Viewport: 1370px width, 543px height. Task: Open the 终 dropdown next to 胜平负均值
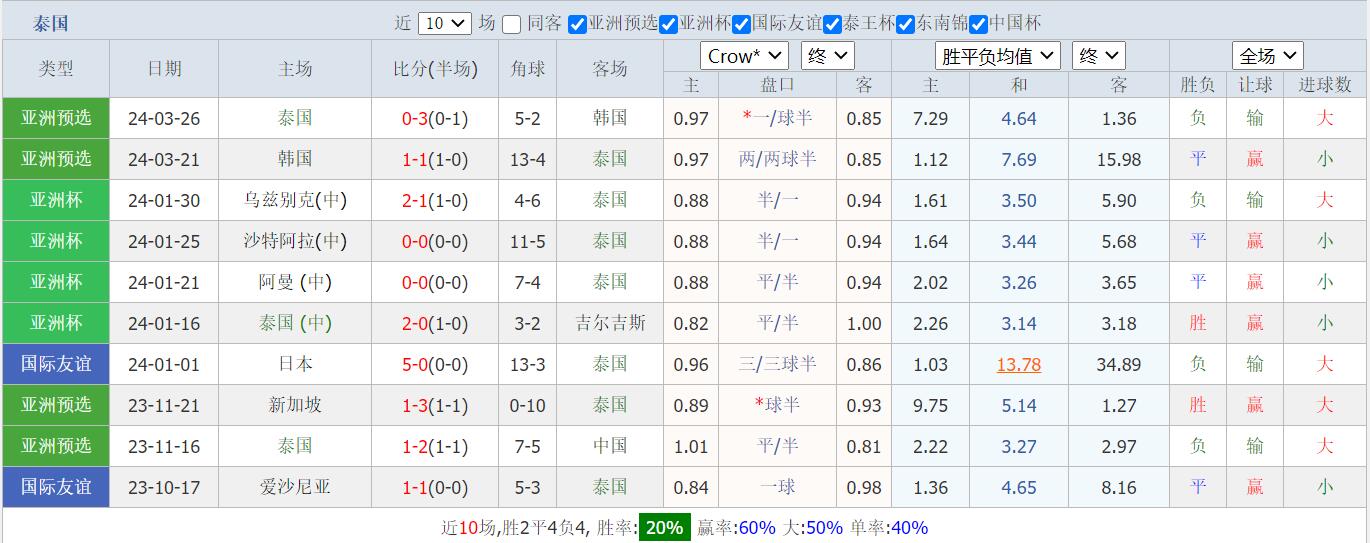(1098, 56)
